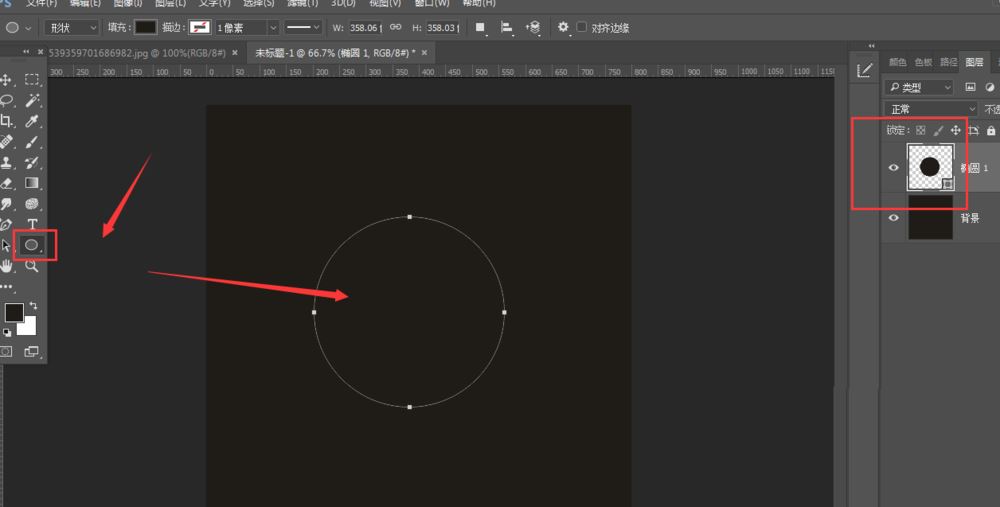Select the Type tool
The image size is (1000, 507).
32,224
